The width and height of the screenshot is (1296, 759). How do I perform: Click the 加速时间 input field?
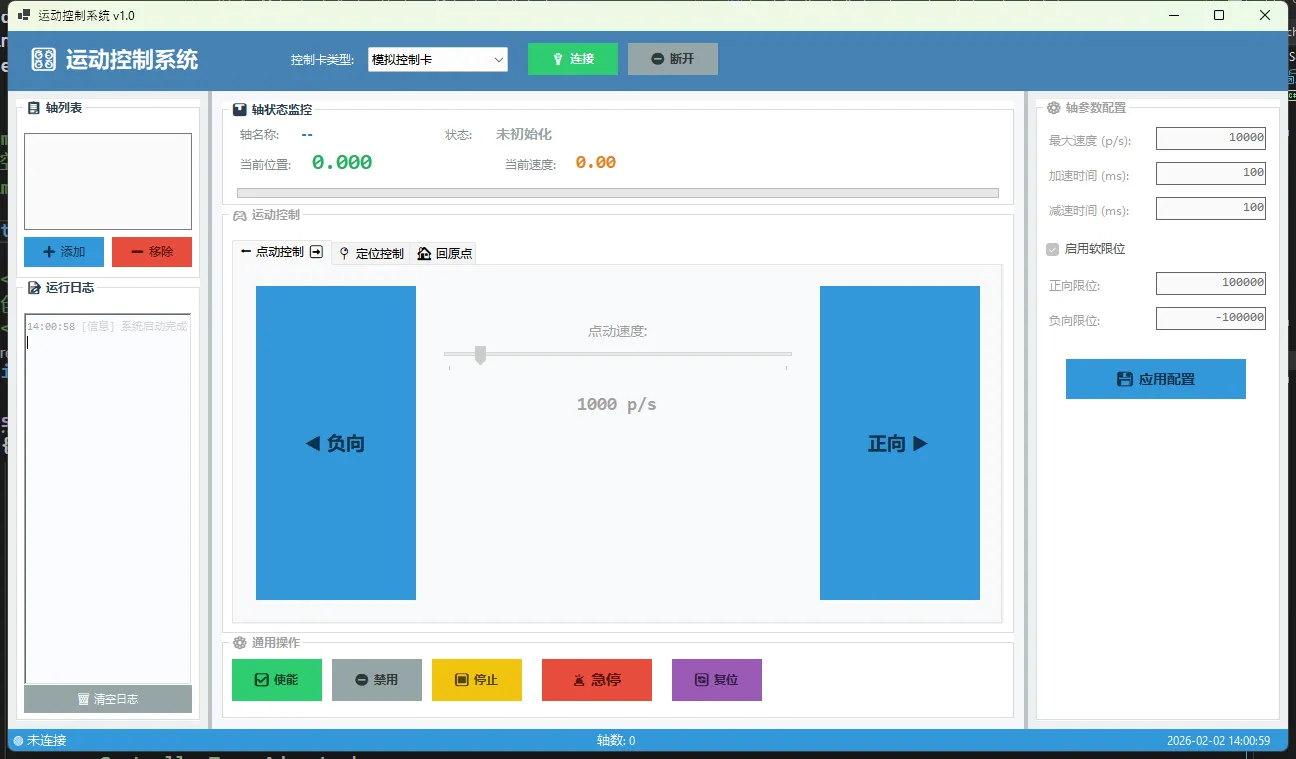[1211, 173]
